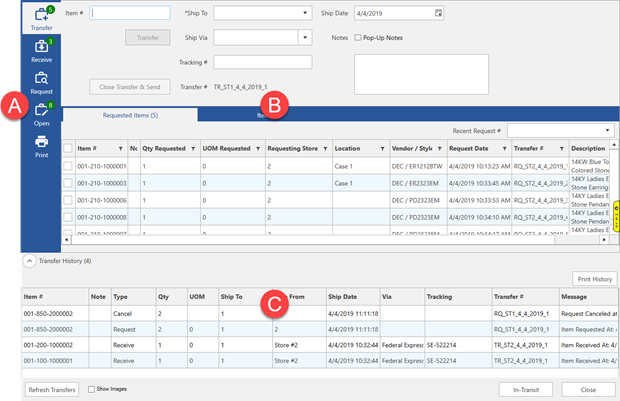Switch to the Requested Items tab

(x=129, y=115)
